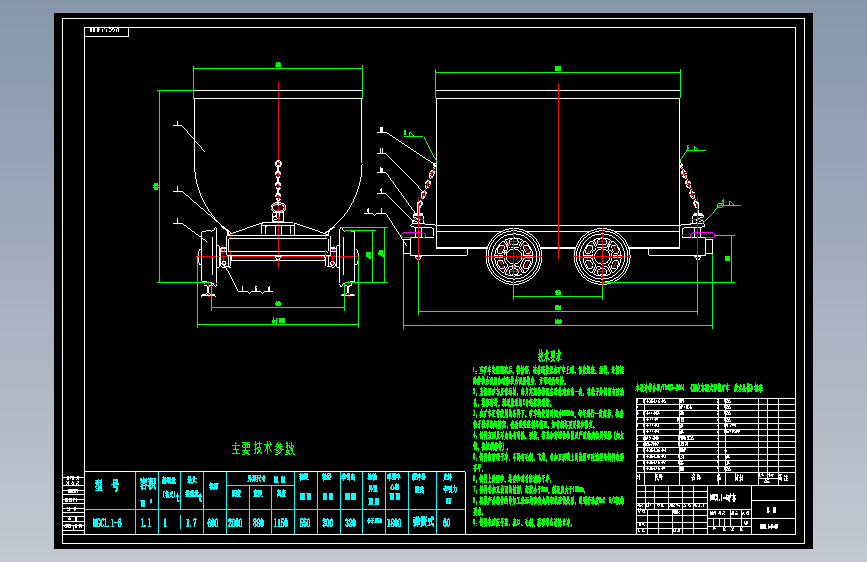The image size is (867, 562).
Task: Click the 1150 height value cell
Action: pyautogui.click(x=281, y=522)
